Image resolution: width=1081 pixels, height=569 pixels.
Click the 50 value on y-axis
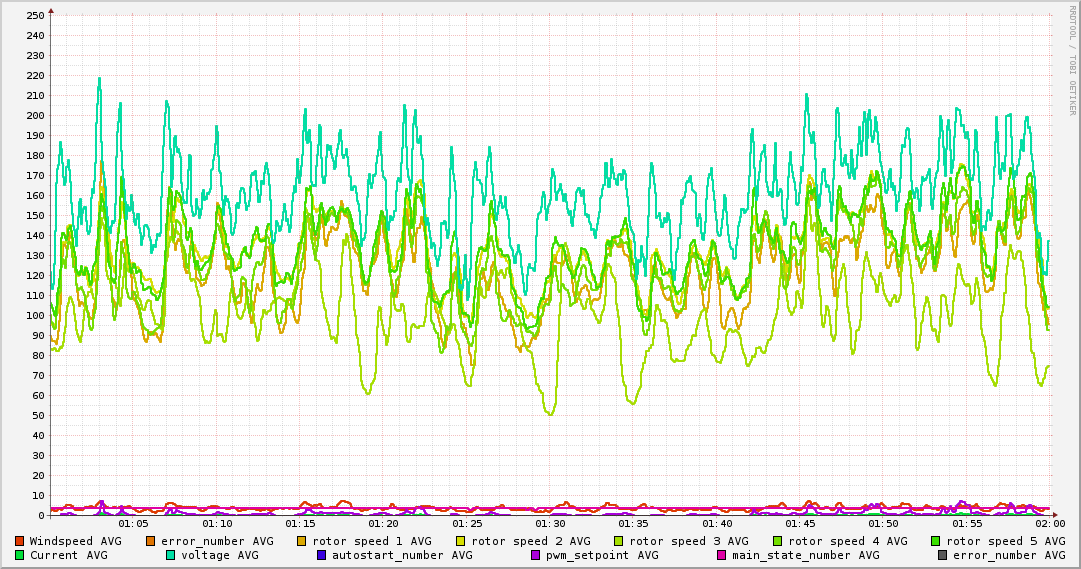(38, 415)
